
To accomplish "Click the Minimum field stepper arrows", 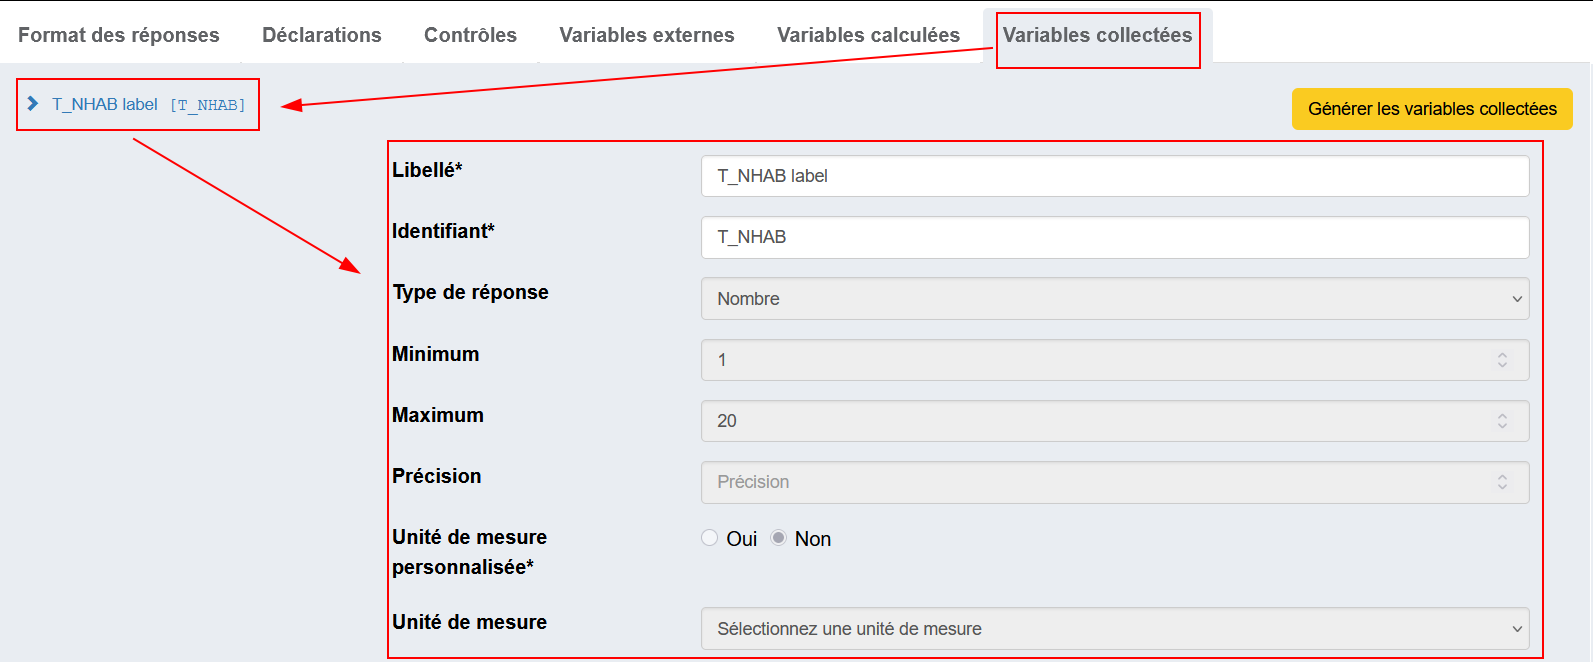I will [1501, 360].
